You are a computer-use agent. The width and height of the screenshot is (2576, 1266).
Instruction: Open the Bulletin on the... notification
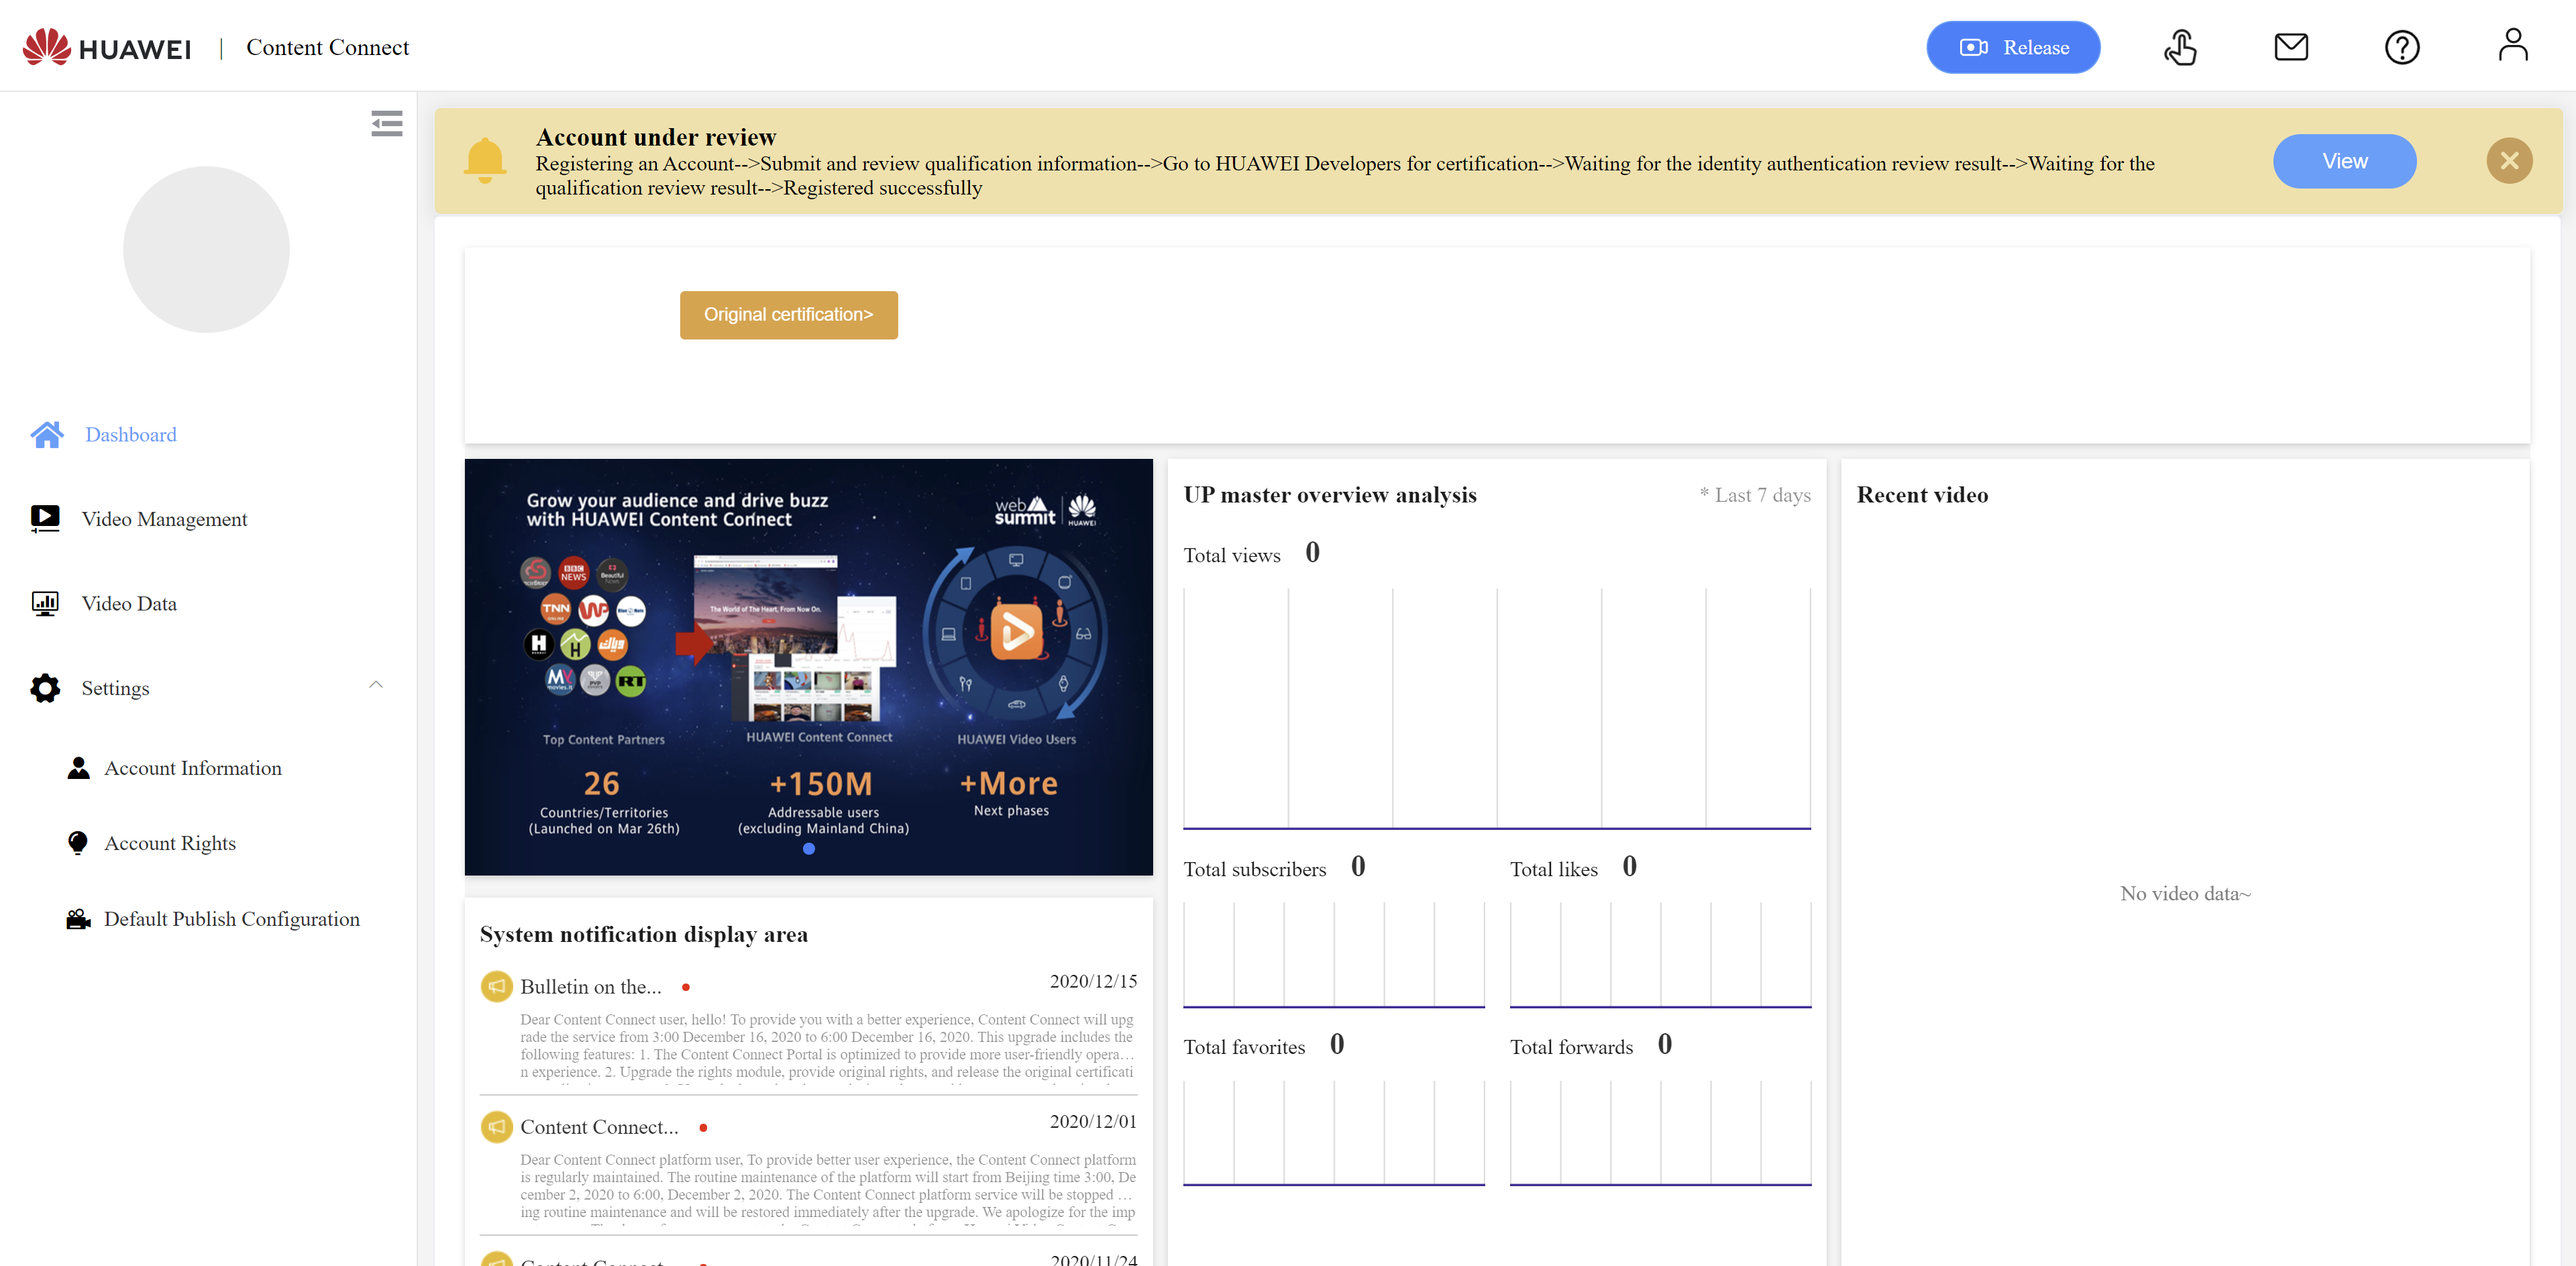click(x=590, y=987)
